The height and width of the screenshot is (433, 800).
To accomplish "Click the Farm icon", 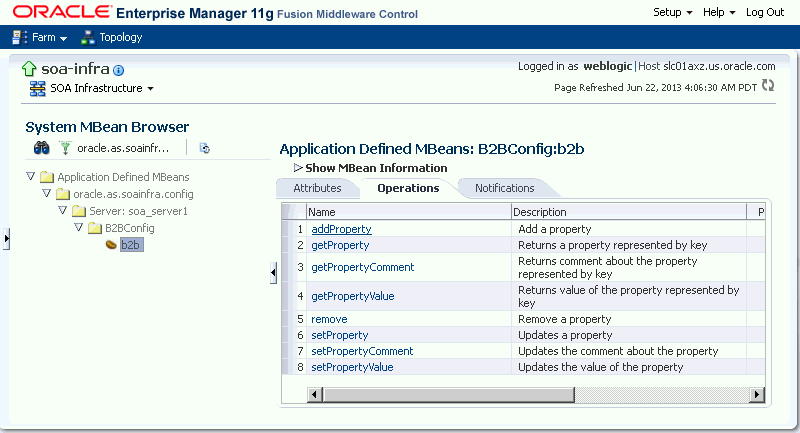I will [x=20, y=37].
